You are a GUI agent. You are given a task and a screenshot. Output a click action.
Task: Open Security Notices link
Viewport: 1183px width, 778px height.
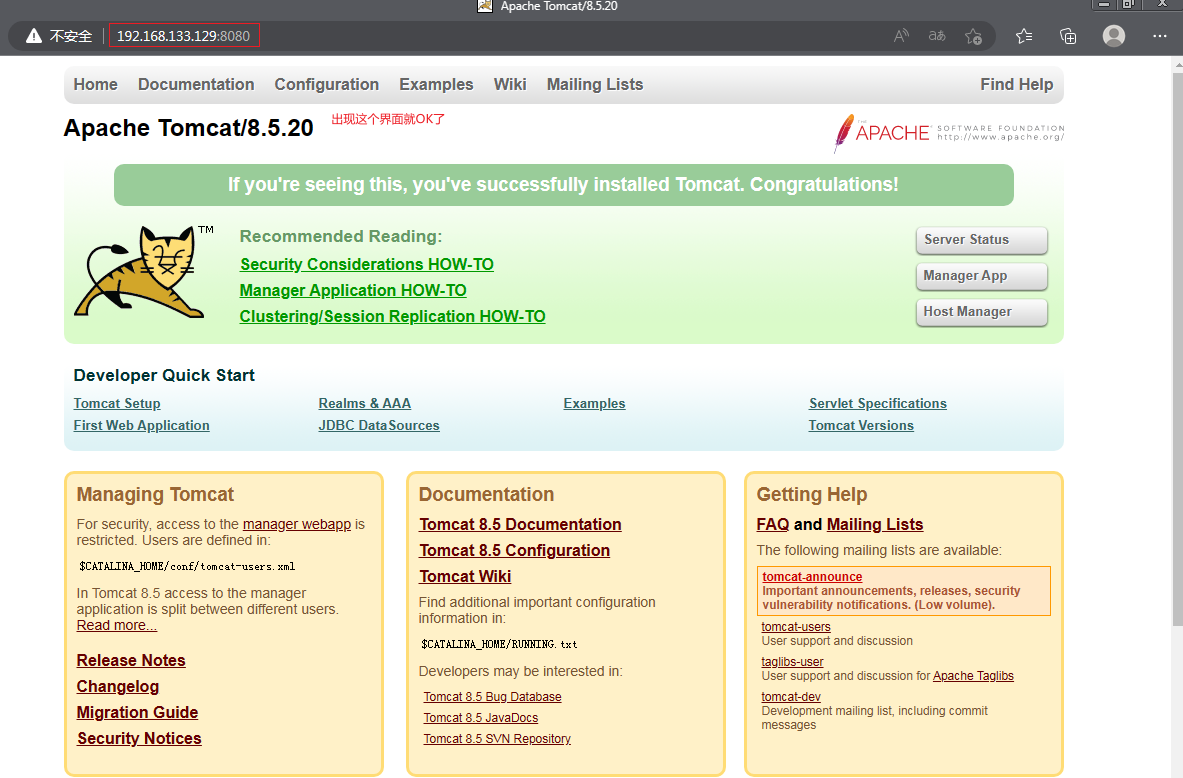pyautogui.click(x=139, y=739)
